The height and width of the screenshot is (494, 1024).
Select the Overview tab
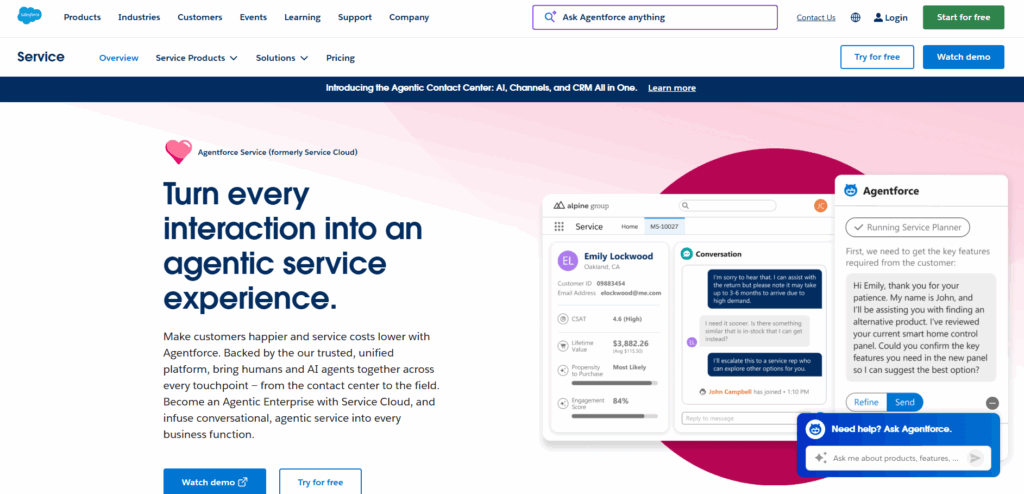119,58
